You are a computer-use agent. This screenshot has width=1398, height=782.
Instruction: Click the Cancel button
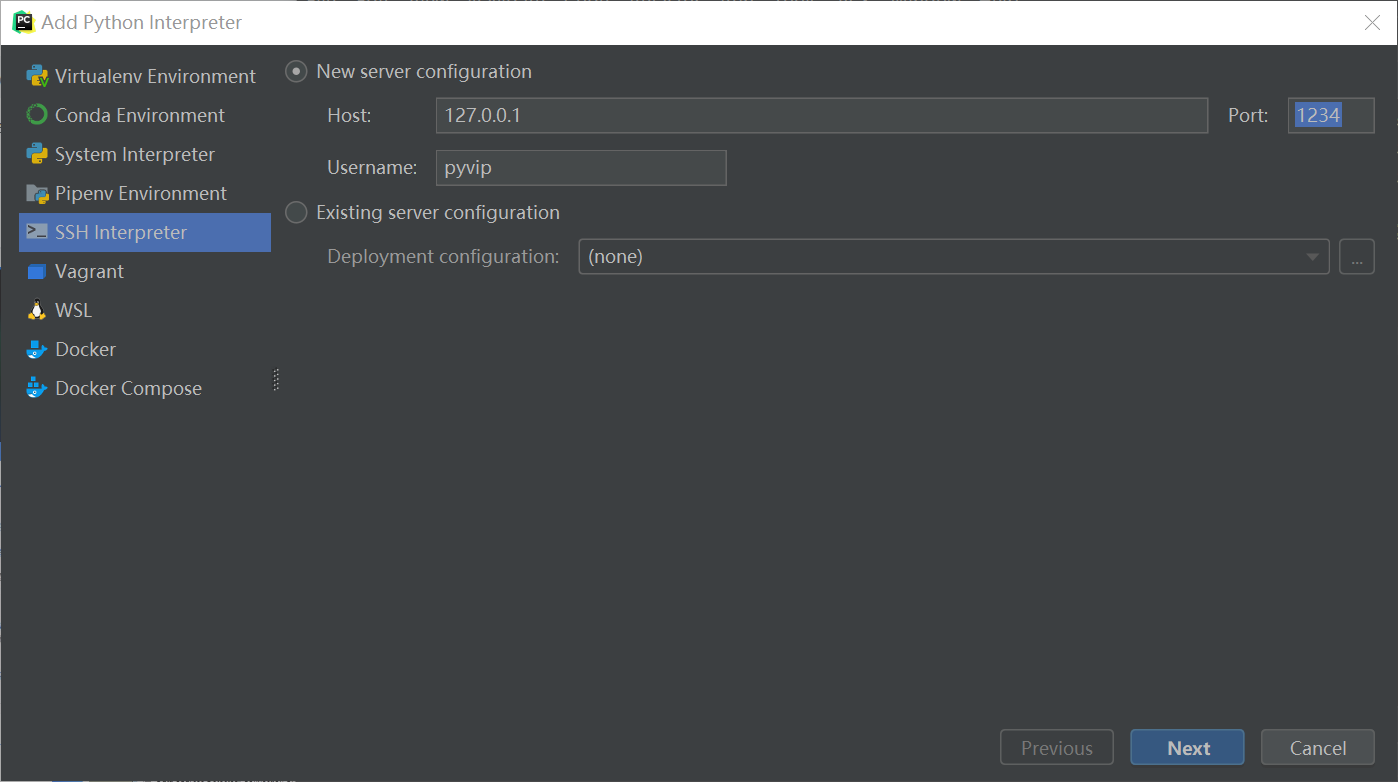[x=1318, y=748]
